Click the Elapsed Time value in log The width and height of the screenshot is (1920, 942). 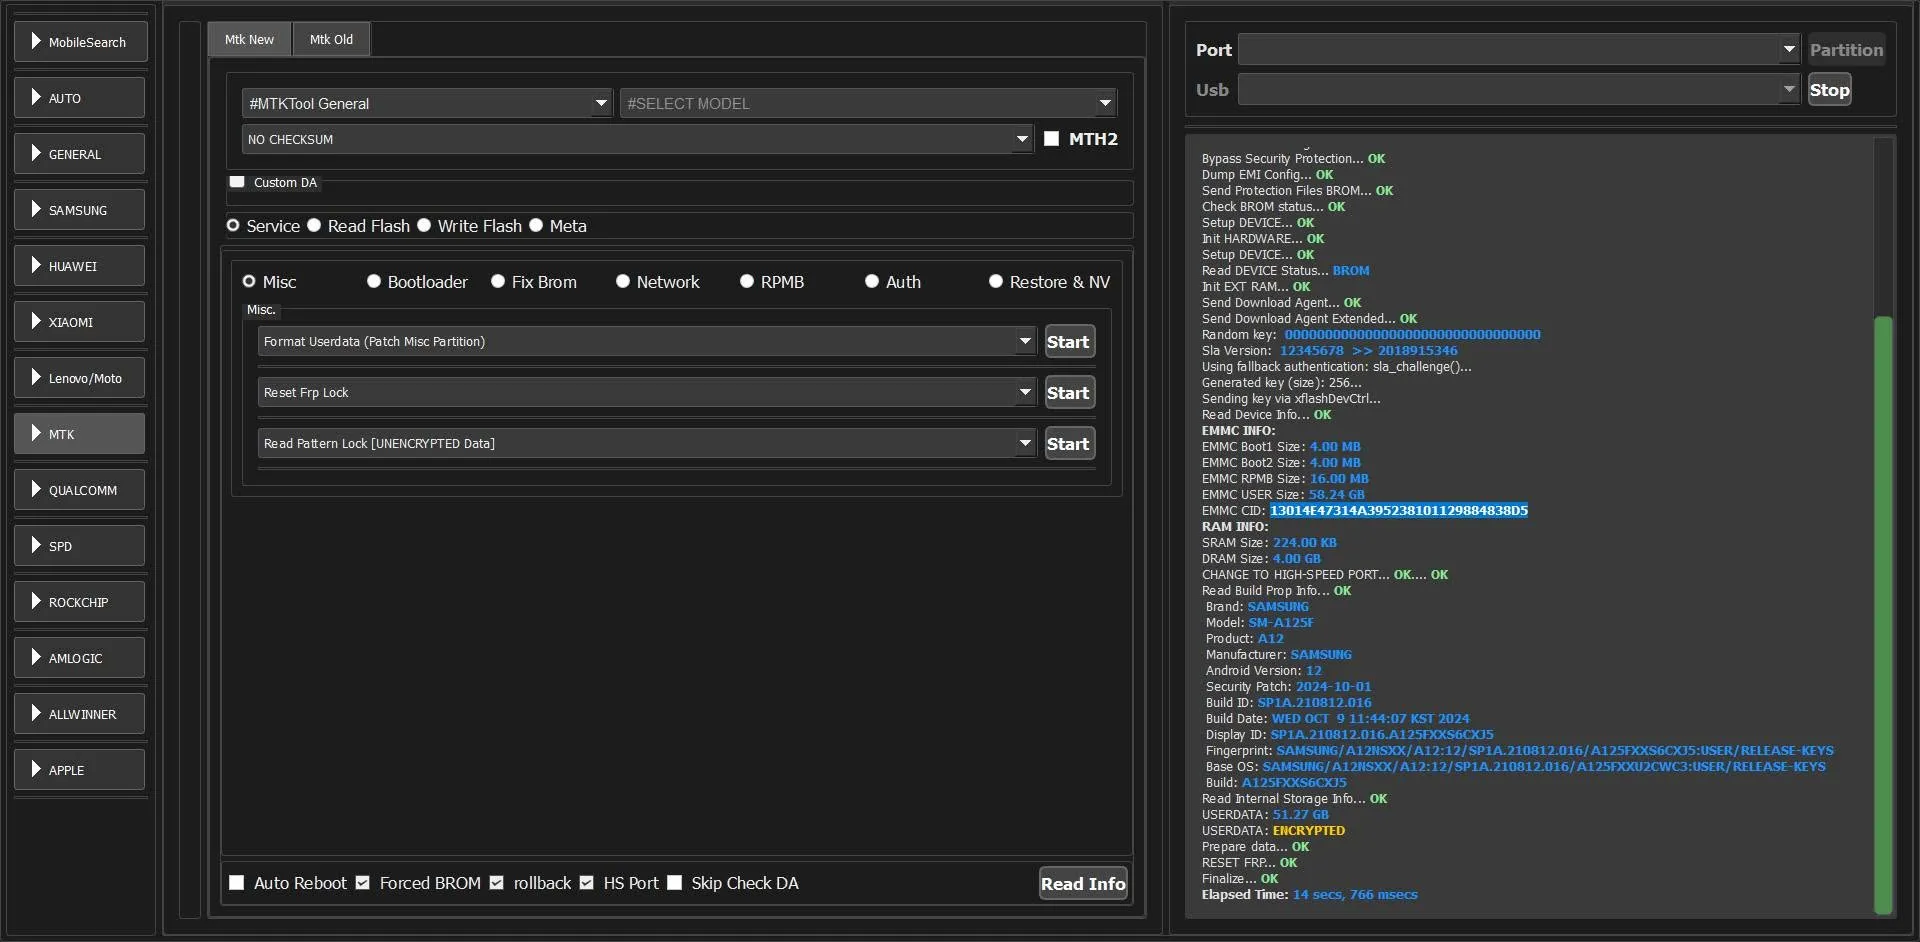pyautogui.click(x=1355, y=895)
